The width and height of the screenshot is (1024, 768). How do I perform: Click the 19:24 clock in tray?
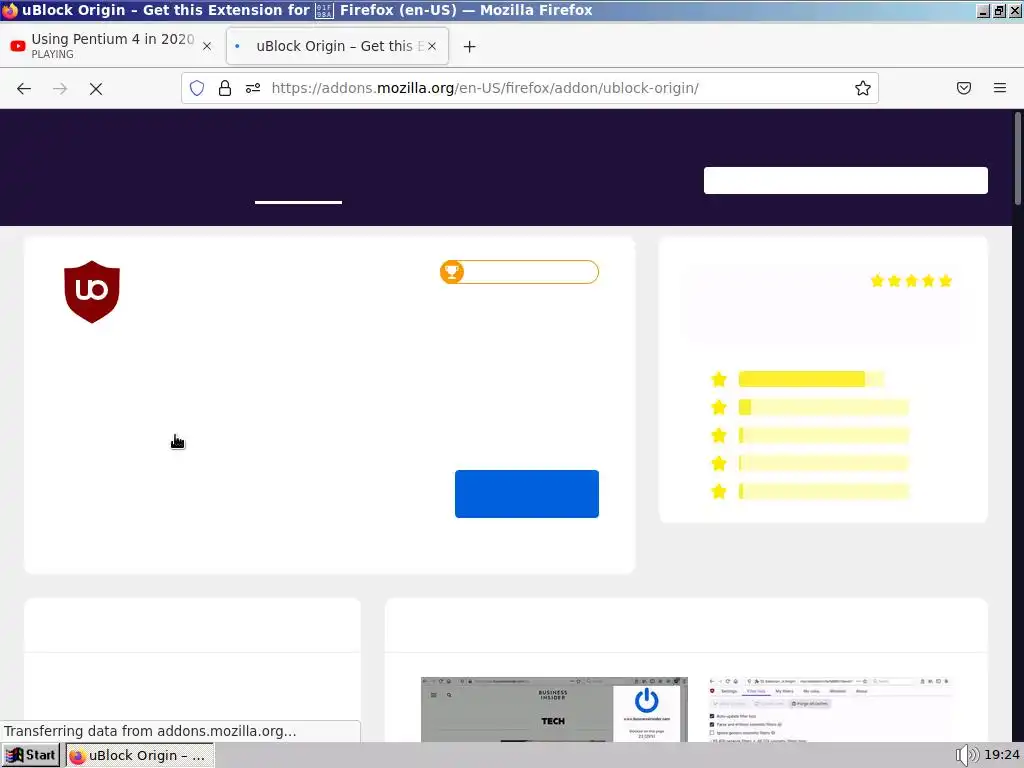pyautogui.click(x=1002, y=755)
